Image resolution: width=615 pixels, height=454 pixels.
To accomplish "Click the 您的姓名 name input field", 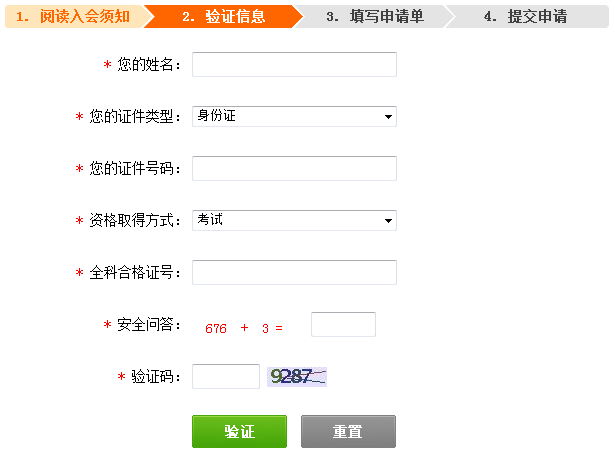I will [x=294, y=64].
